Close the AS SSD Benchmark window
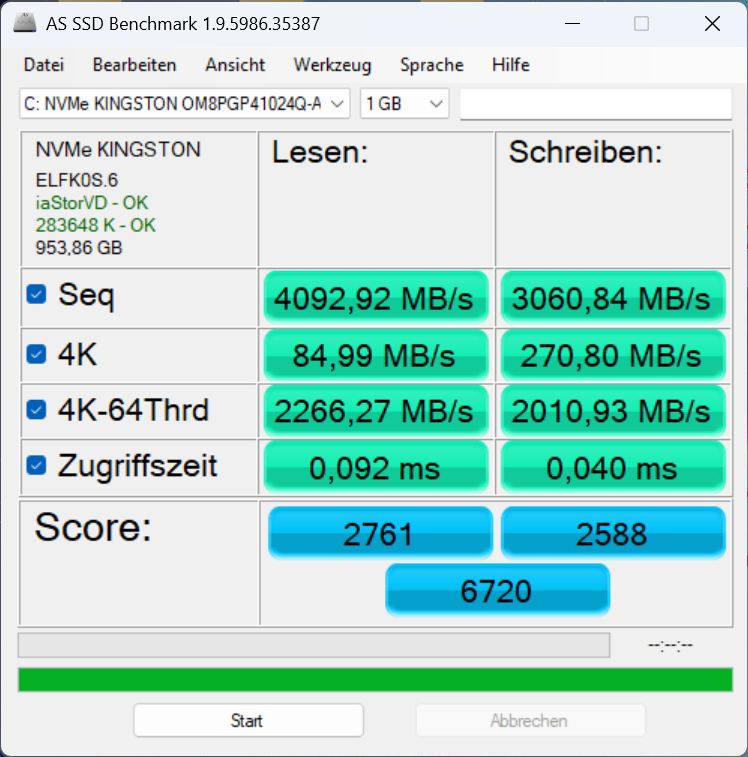The width and height of the screenshot is (748, 757). click(712, 23)
